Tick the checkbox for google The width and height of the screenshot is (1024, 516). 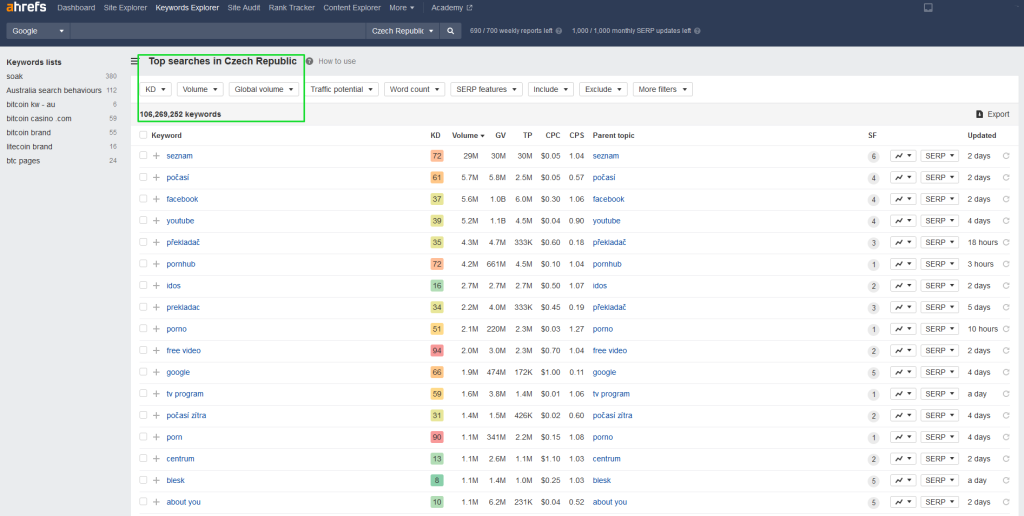pyautogui.click(x=143, y=372)
